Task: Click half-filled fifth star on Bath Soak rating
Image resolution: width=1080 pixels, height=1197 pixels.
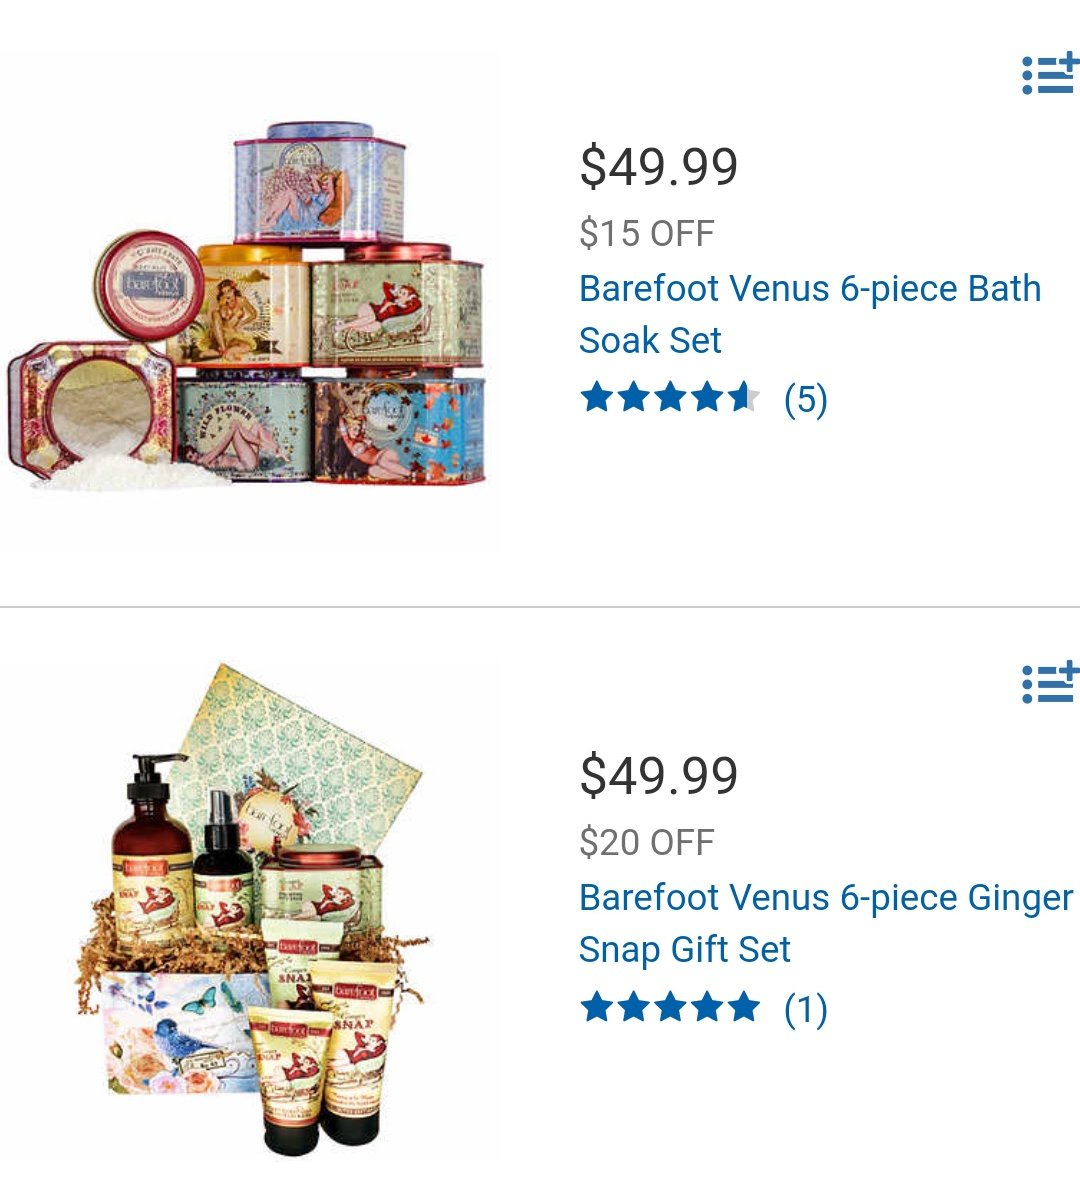Action: pyautogui.click(x=743, y=398)
